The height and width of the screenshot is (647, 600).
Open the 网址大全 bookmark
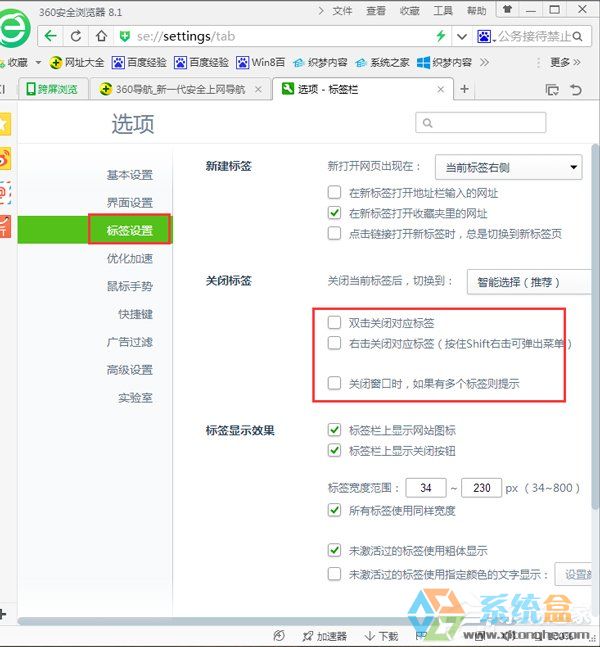[77, 63]
